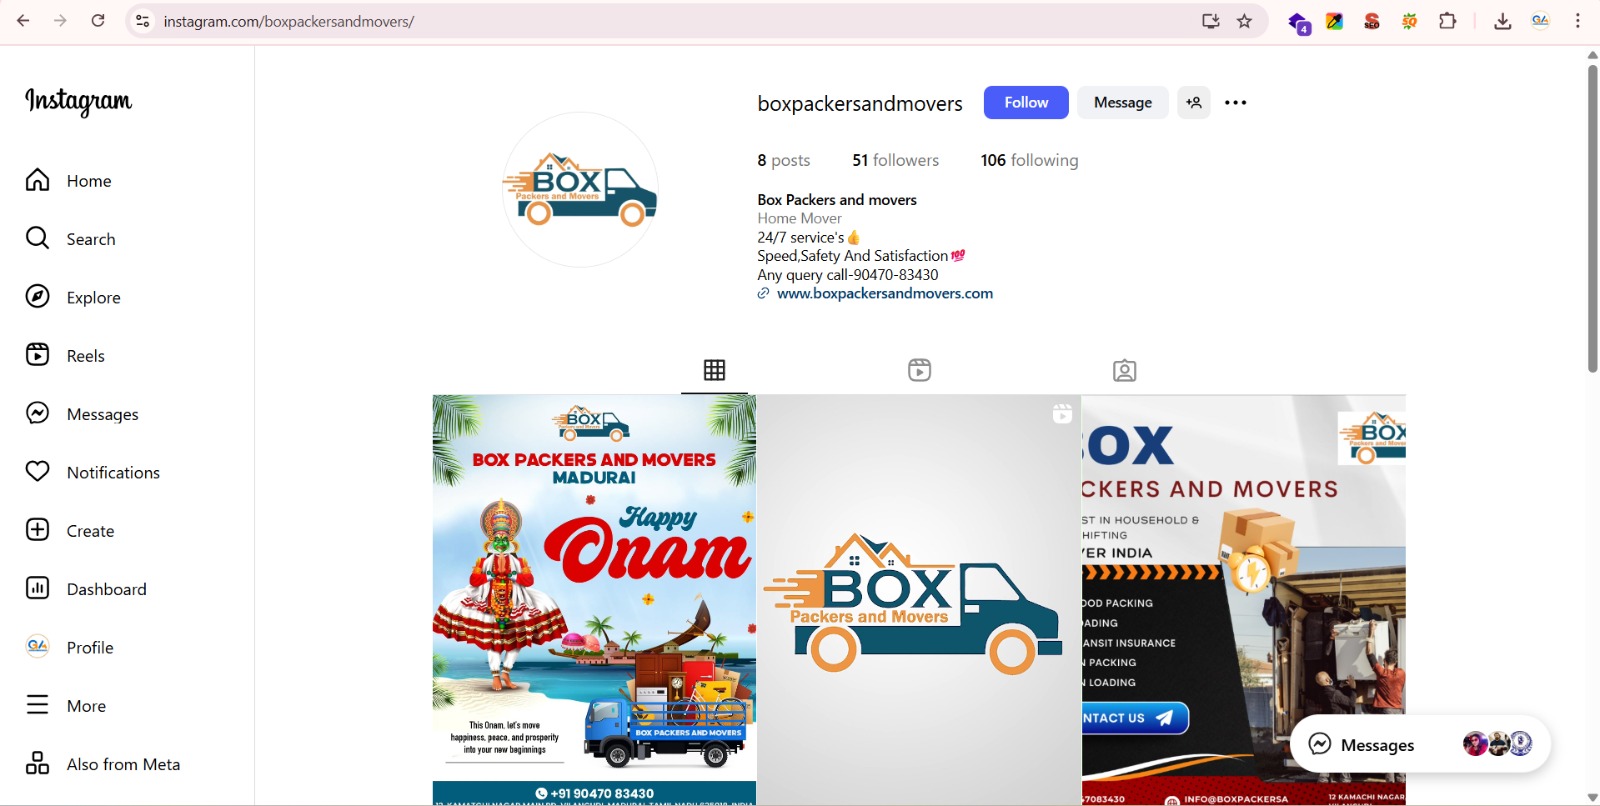Click the page vertical scrollbar
This screenshot has width=1600, height=806.
click(1592, 220)
